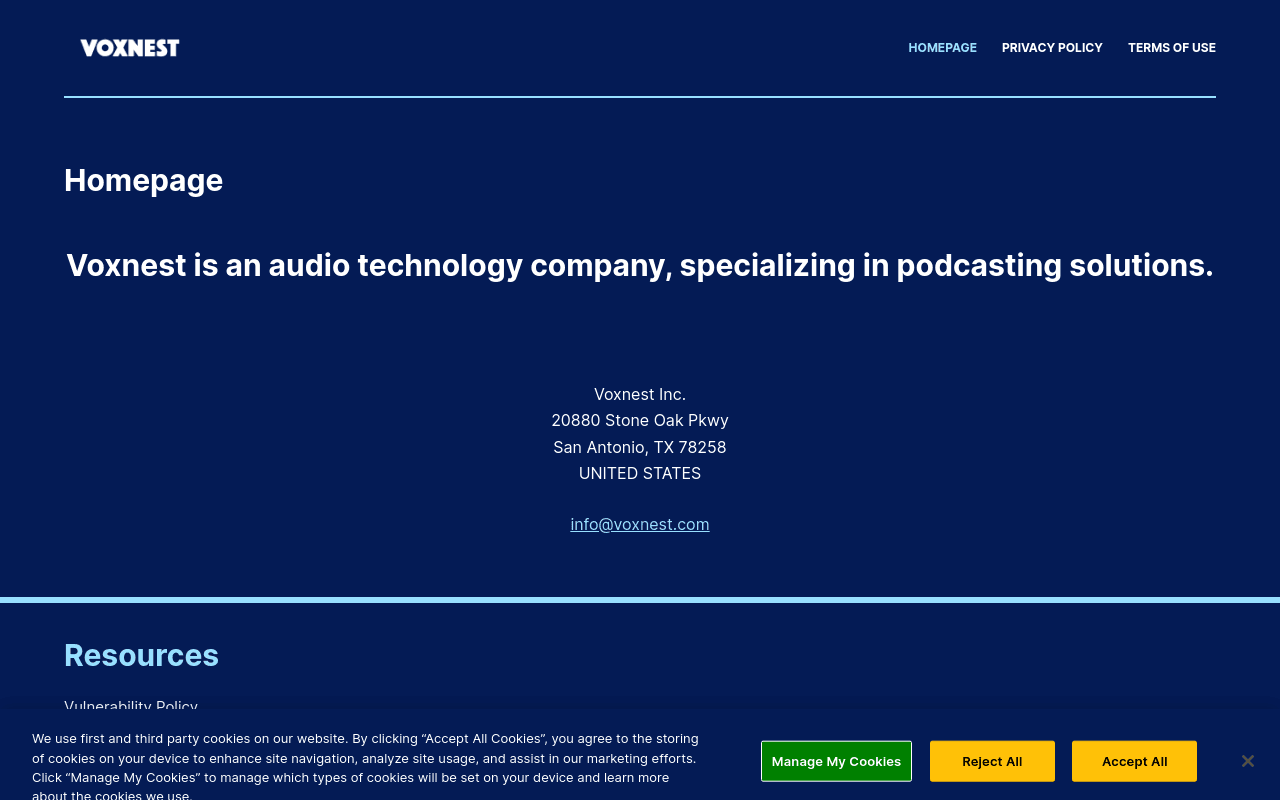Go to Privacy Policy page
The image size is (1280, 800).
(x=1052, y=48)
